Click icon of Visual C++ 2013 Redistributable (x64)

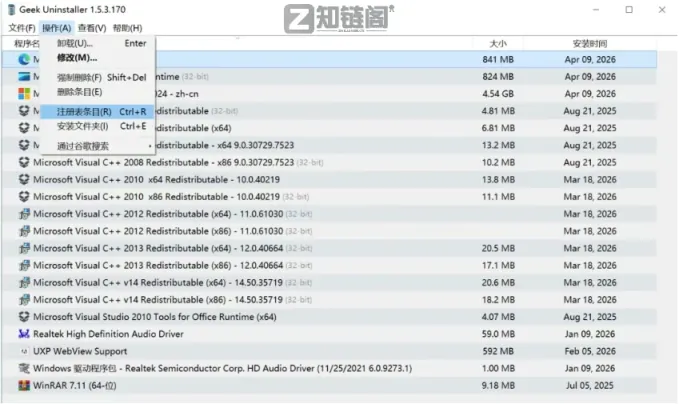24,248
